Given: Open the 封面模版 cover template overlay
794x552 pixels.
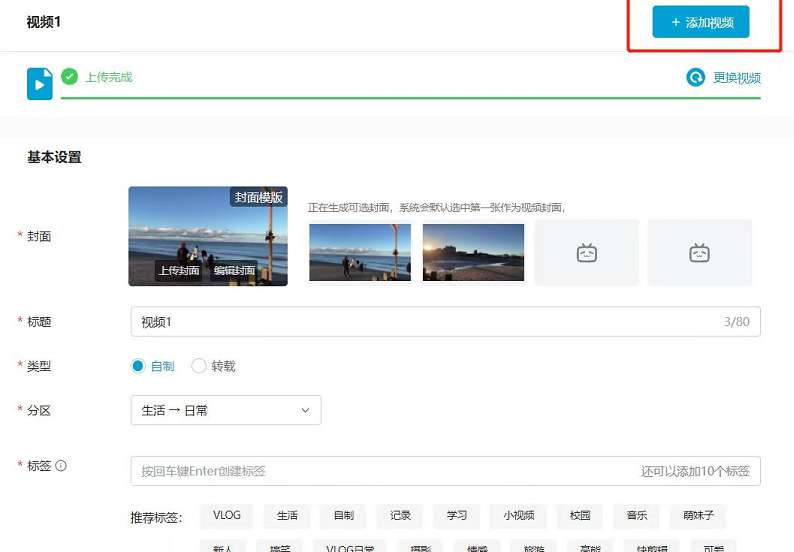Looking at the screenshot, I should [258, 197].
